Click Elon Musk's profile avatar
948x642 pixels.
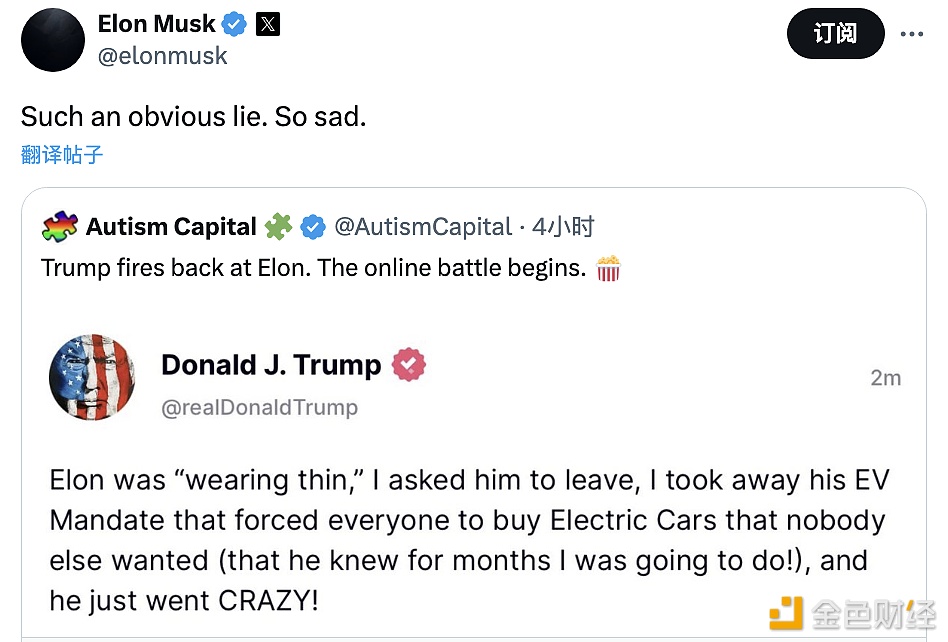point(53,40)
